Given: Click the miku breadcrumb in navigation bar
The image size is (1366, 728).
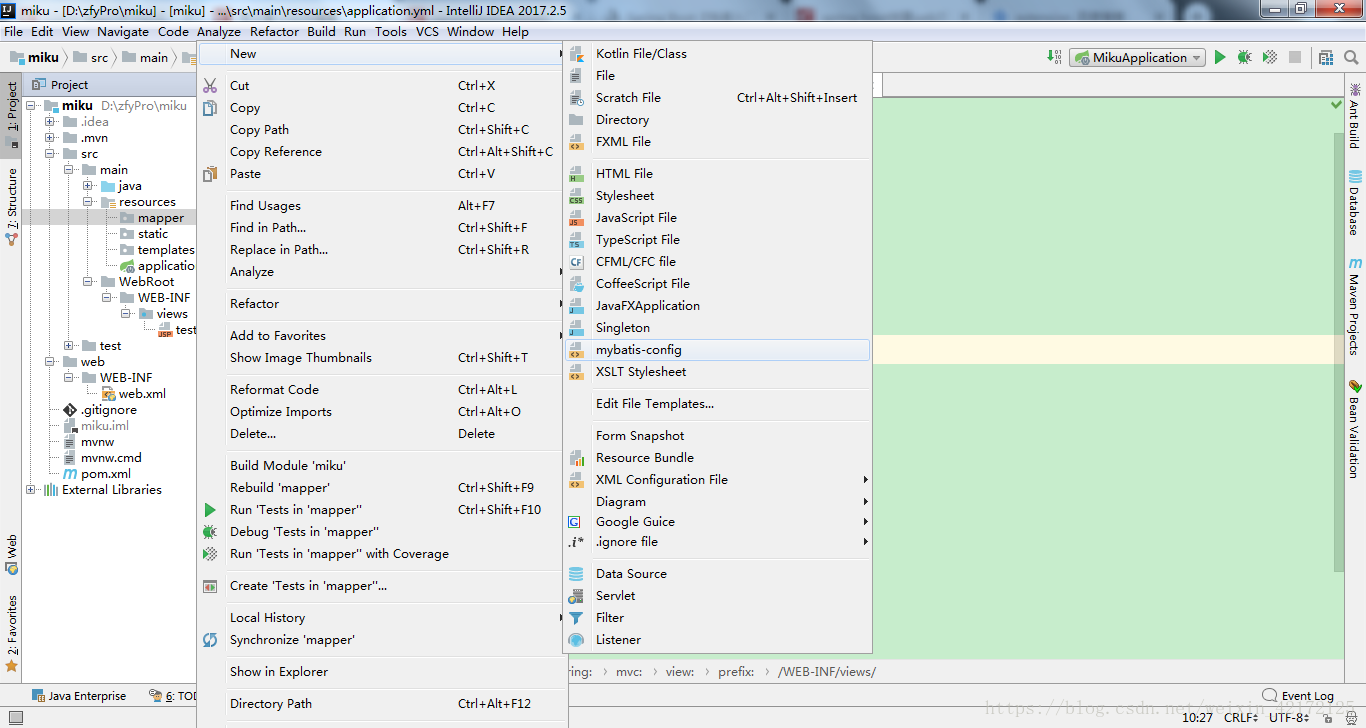Looking at the screenshot, I should [35, 58].
